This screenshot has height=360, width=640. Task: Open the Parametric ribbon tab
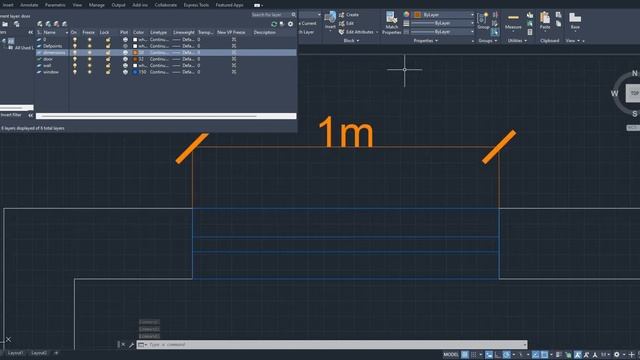(55, 5)
